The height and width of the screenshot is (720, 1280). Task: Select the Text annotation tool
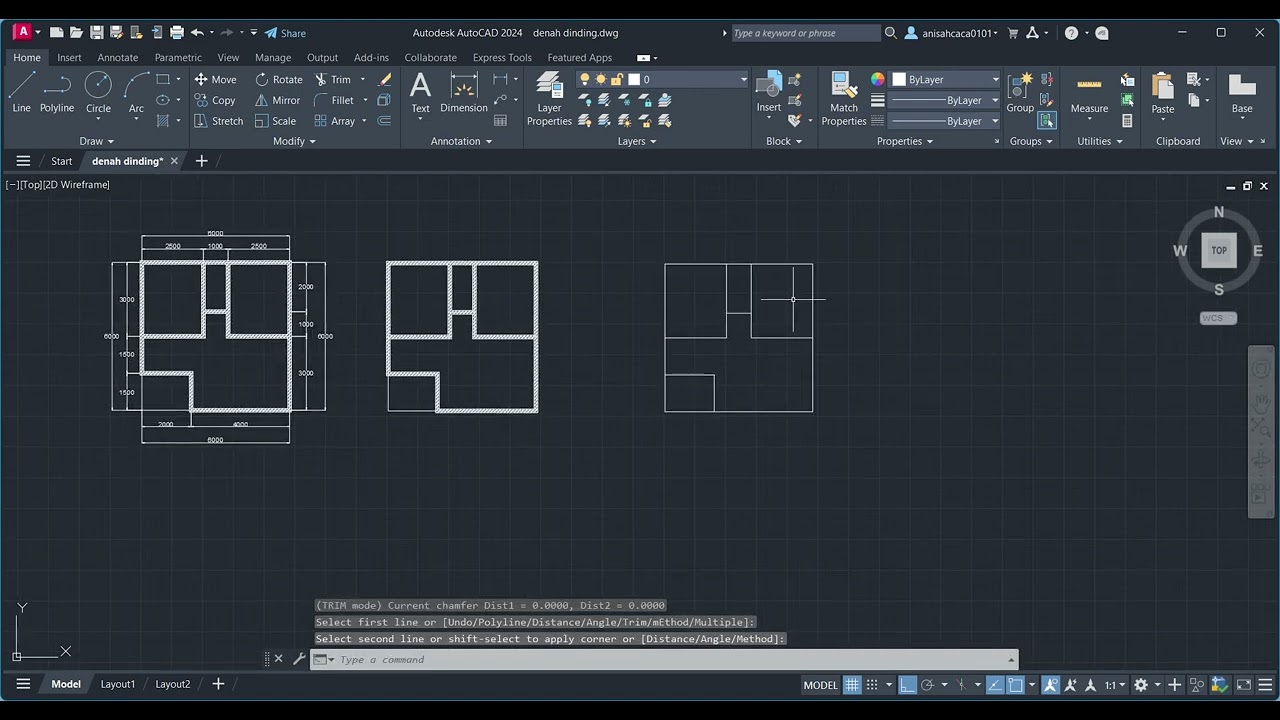[421, 93]
